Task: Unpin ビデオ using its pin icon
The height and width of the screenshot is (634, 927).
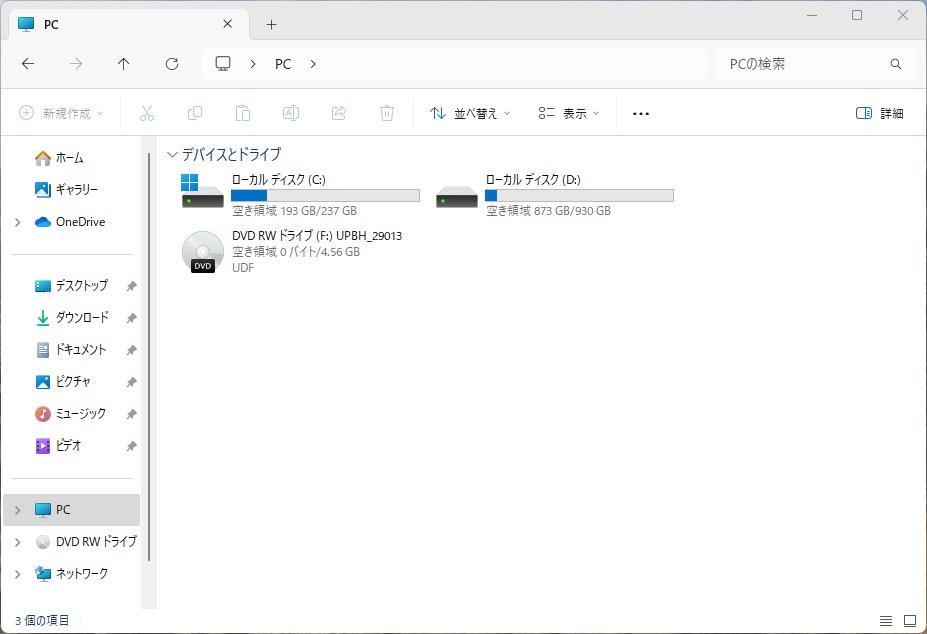Action: [x=131, y=446]
